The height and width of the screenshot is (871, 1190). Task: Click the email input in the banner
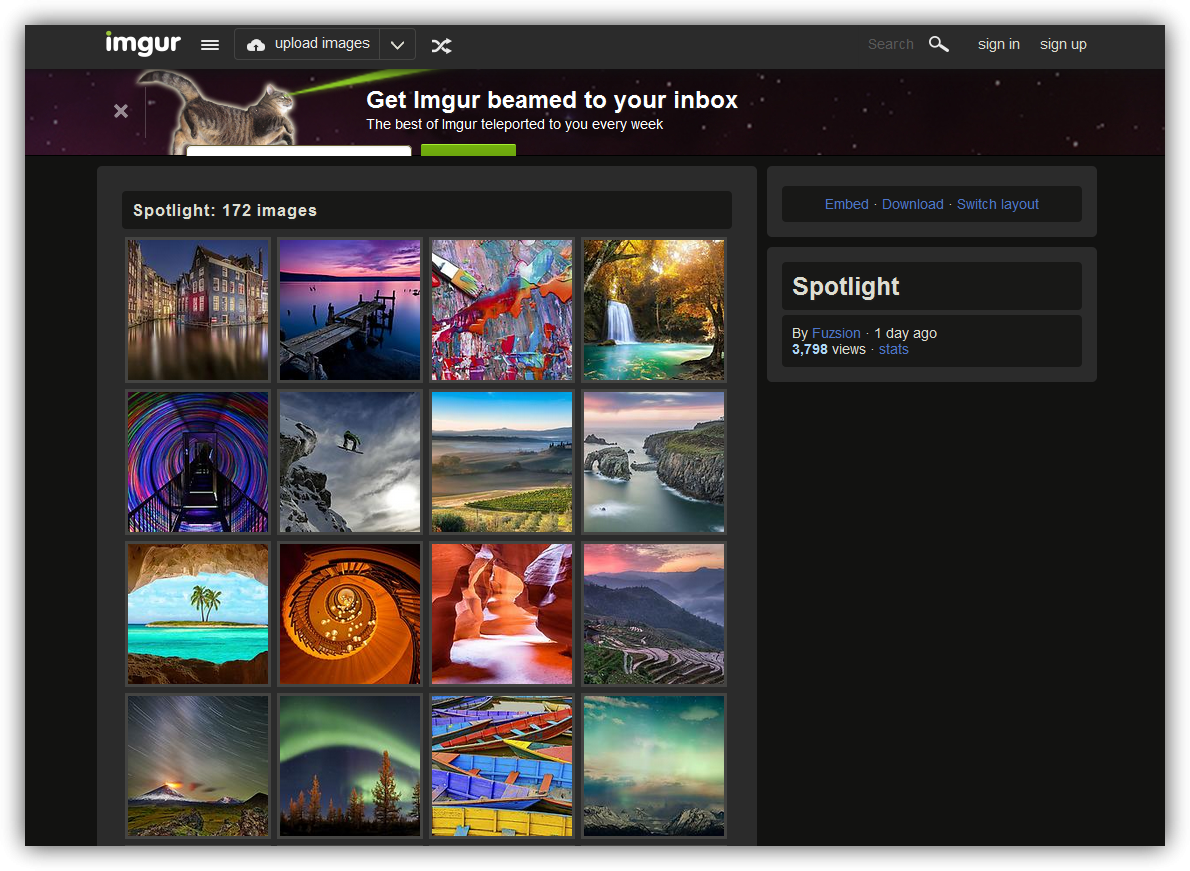click(x=299, y=150)
